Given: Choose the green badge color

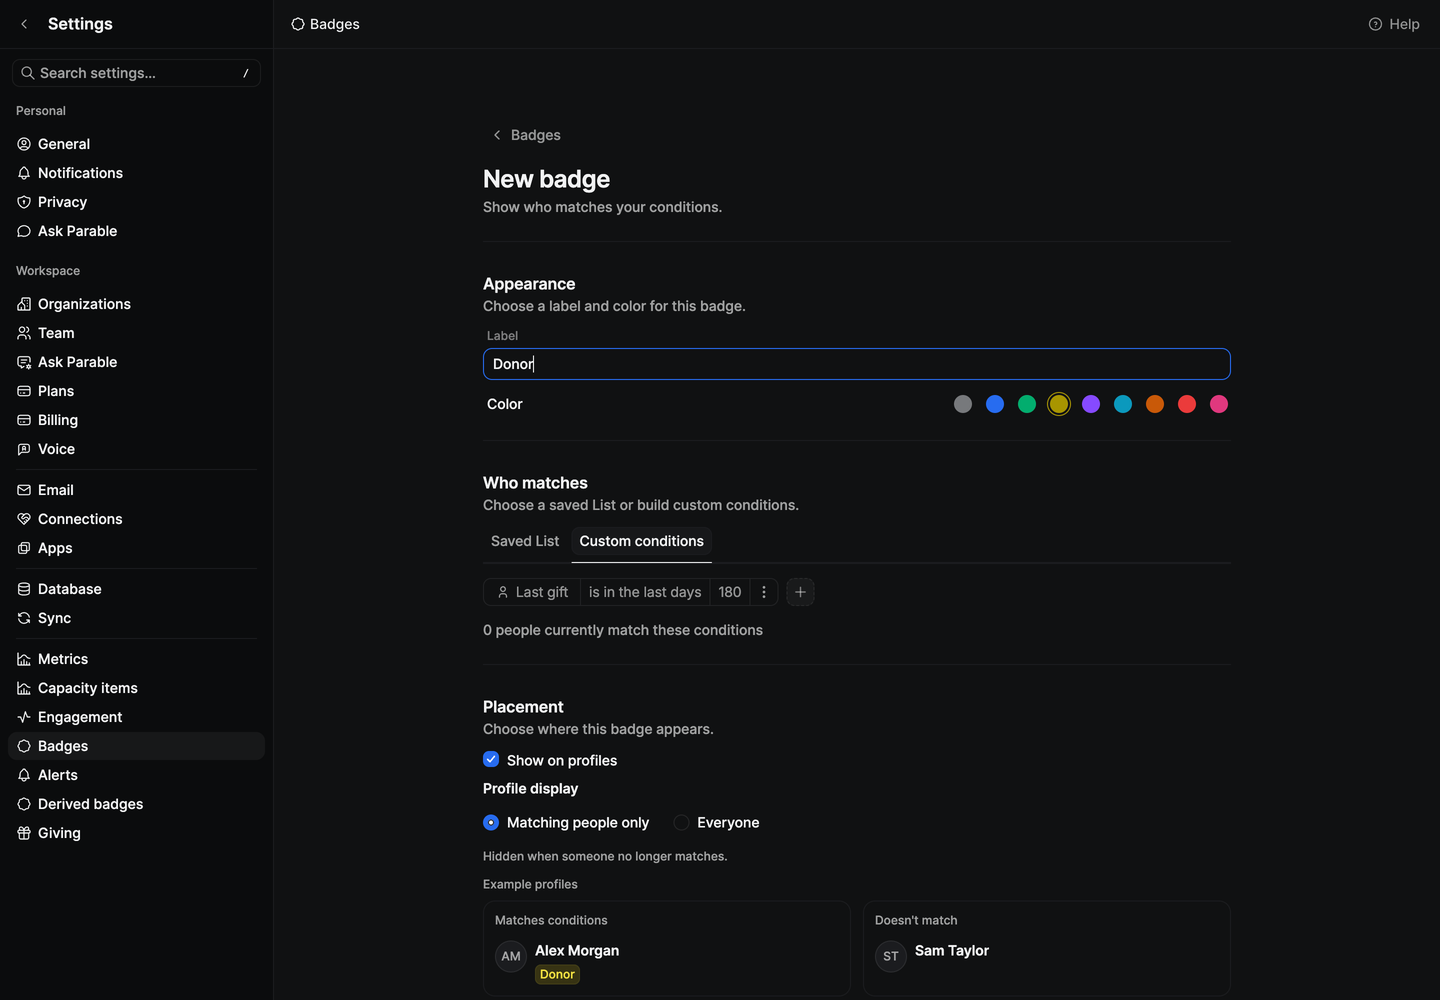Looking at the screenshot, I should (1027, 404).
